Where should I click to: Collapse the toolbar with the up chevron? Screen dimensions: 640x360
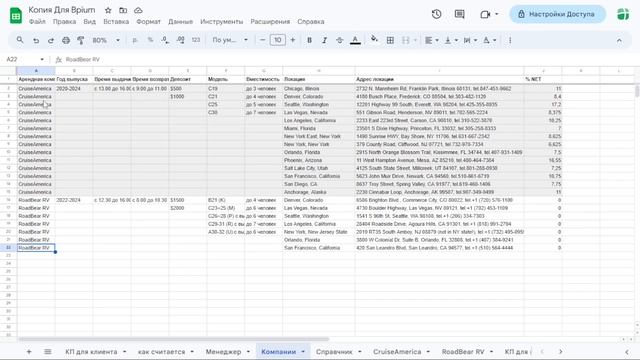pyautogui.click(x=619, y=40)
